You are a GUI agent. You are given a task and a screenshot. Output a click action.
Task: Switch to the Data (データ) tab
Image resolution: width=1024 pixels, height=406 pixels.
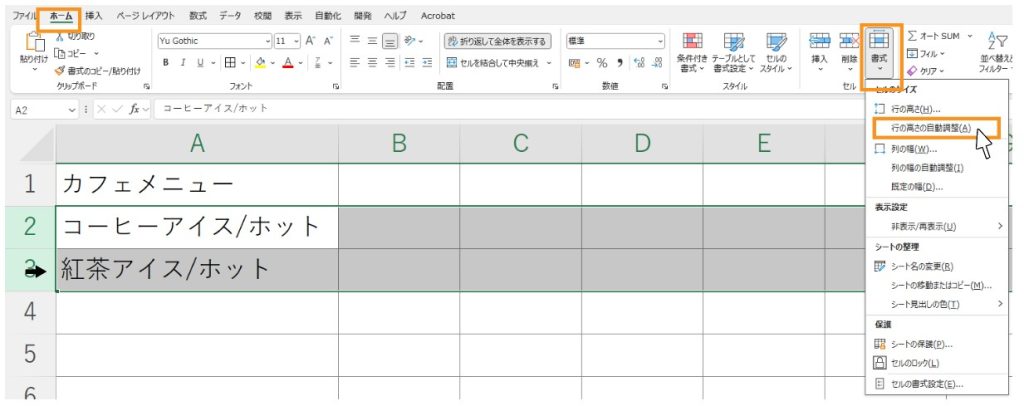pos(230,16)
